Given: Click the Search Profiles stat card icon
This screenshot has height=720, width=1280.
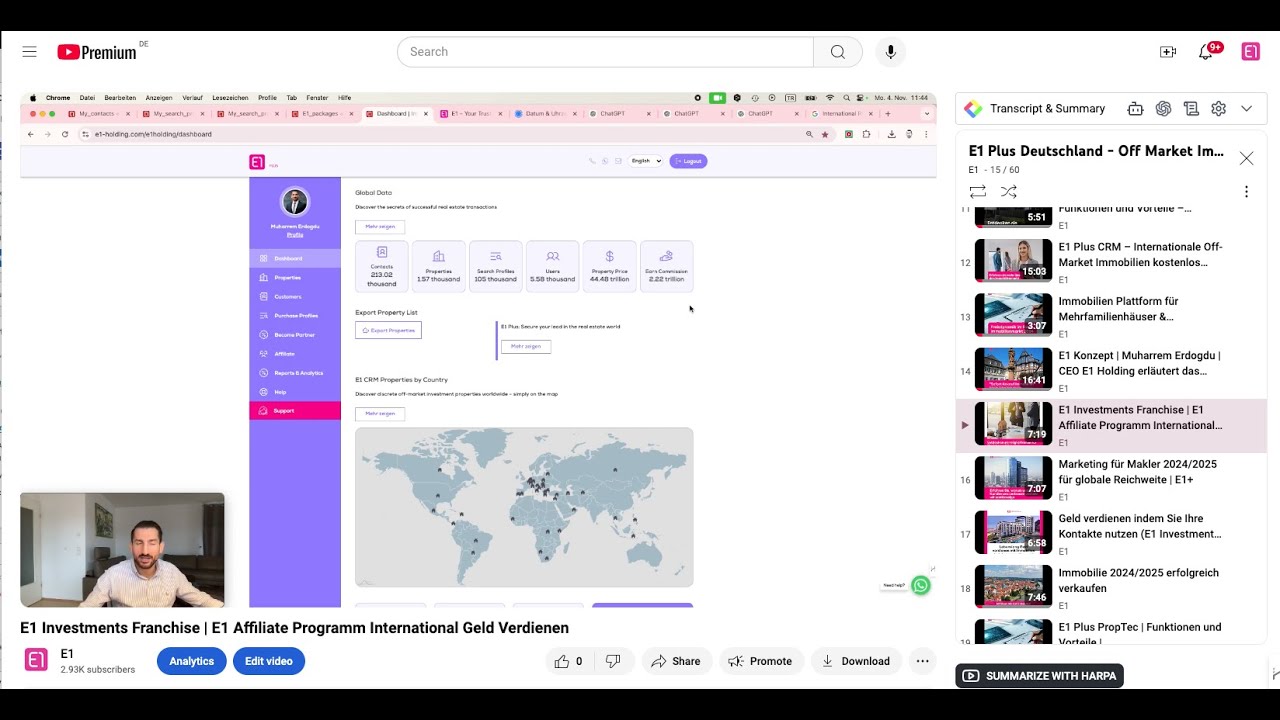Looking at the screenshot, I should [x=495, y=257].
